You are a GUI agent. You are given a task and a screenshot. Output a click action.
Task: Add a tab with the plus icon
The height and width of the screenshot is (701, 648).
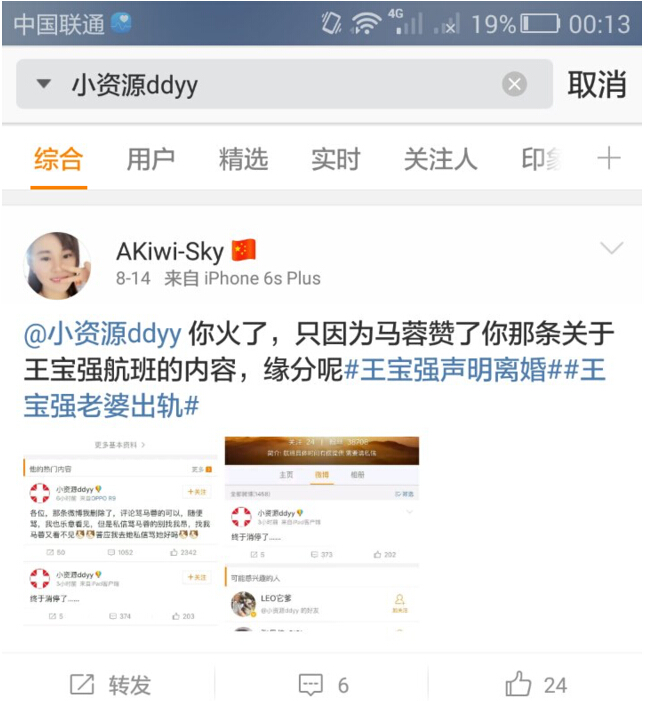(x=609, y=159)
